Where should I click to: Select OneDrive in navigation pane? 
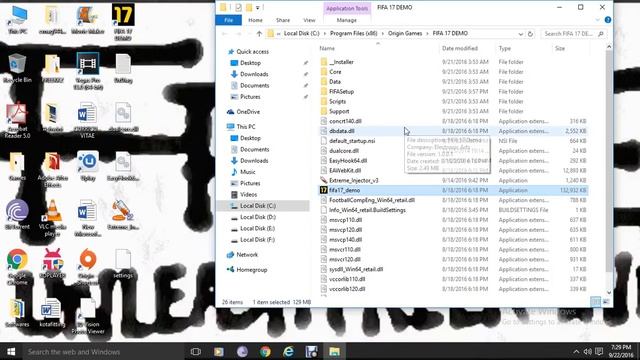[x=248, y=112]
